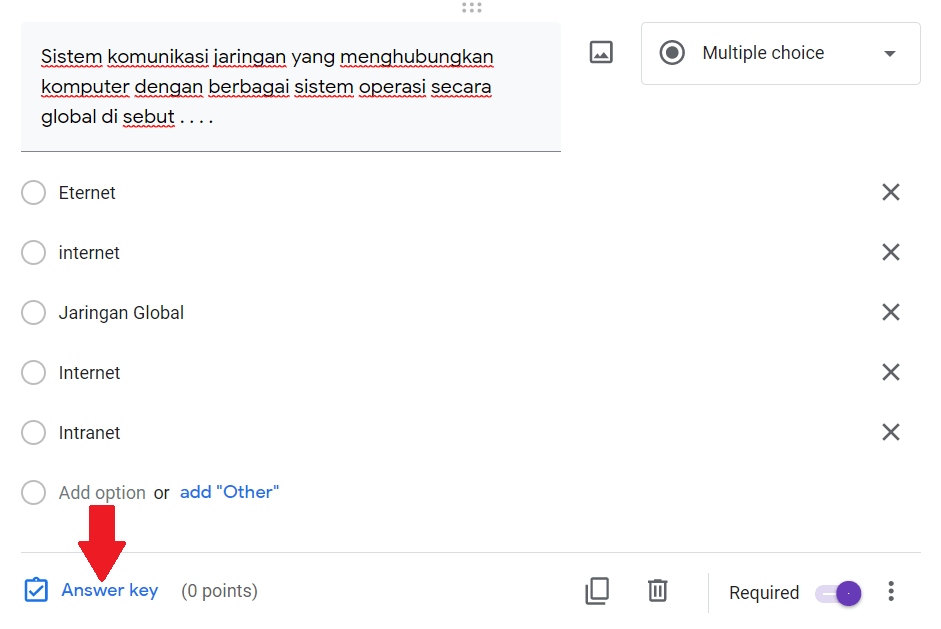
Task: Toggle the Required switch off
Action: 838,594
